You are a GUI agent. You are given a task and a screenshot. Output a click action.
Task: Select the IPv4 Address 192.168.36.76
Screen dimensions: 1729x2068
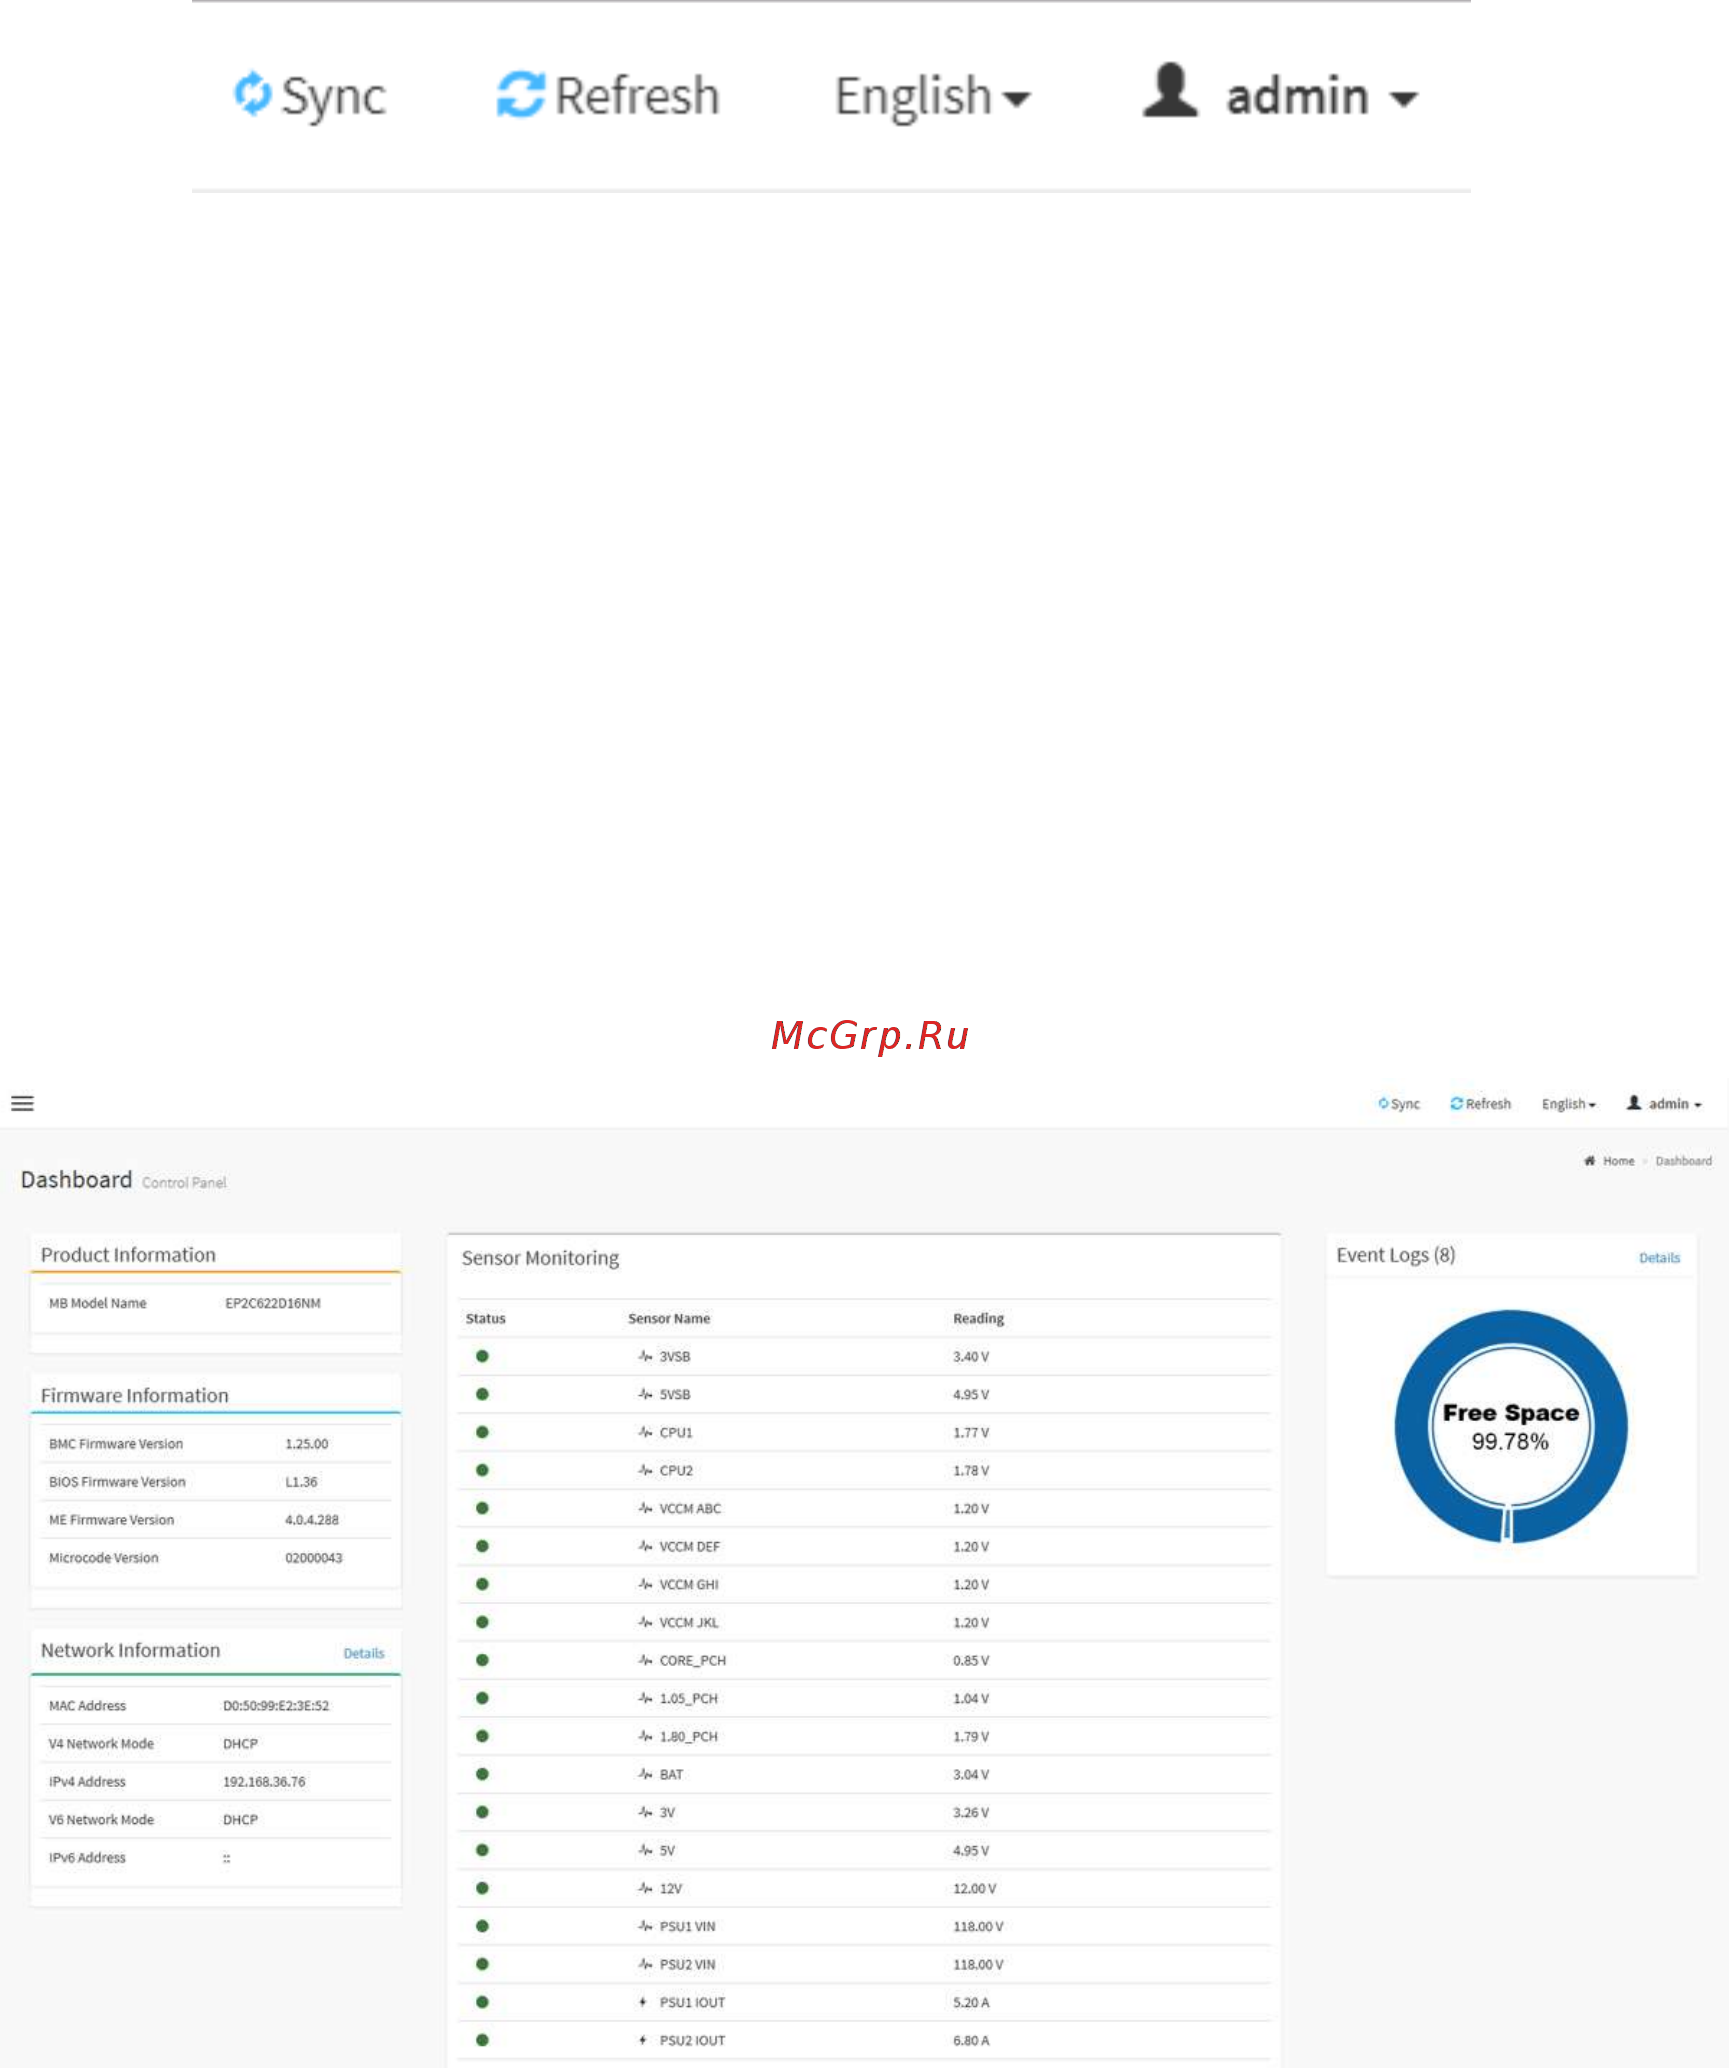click(x=264, y=1782)
